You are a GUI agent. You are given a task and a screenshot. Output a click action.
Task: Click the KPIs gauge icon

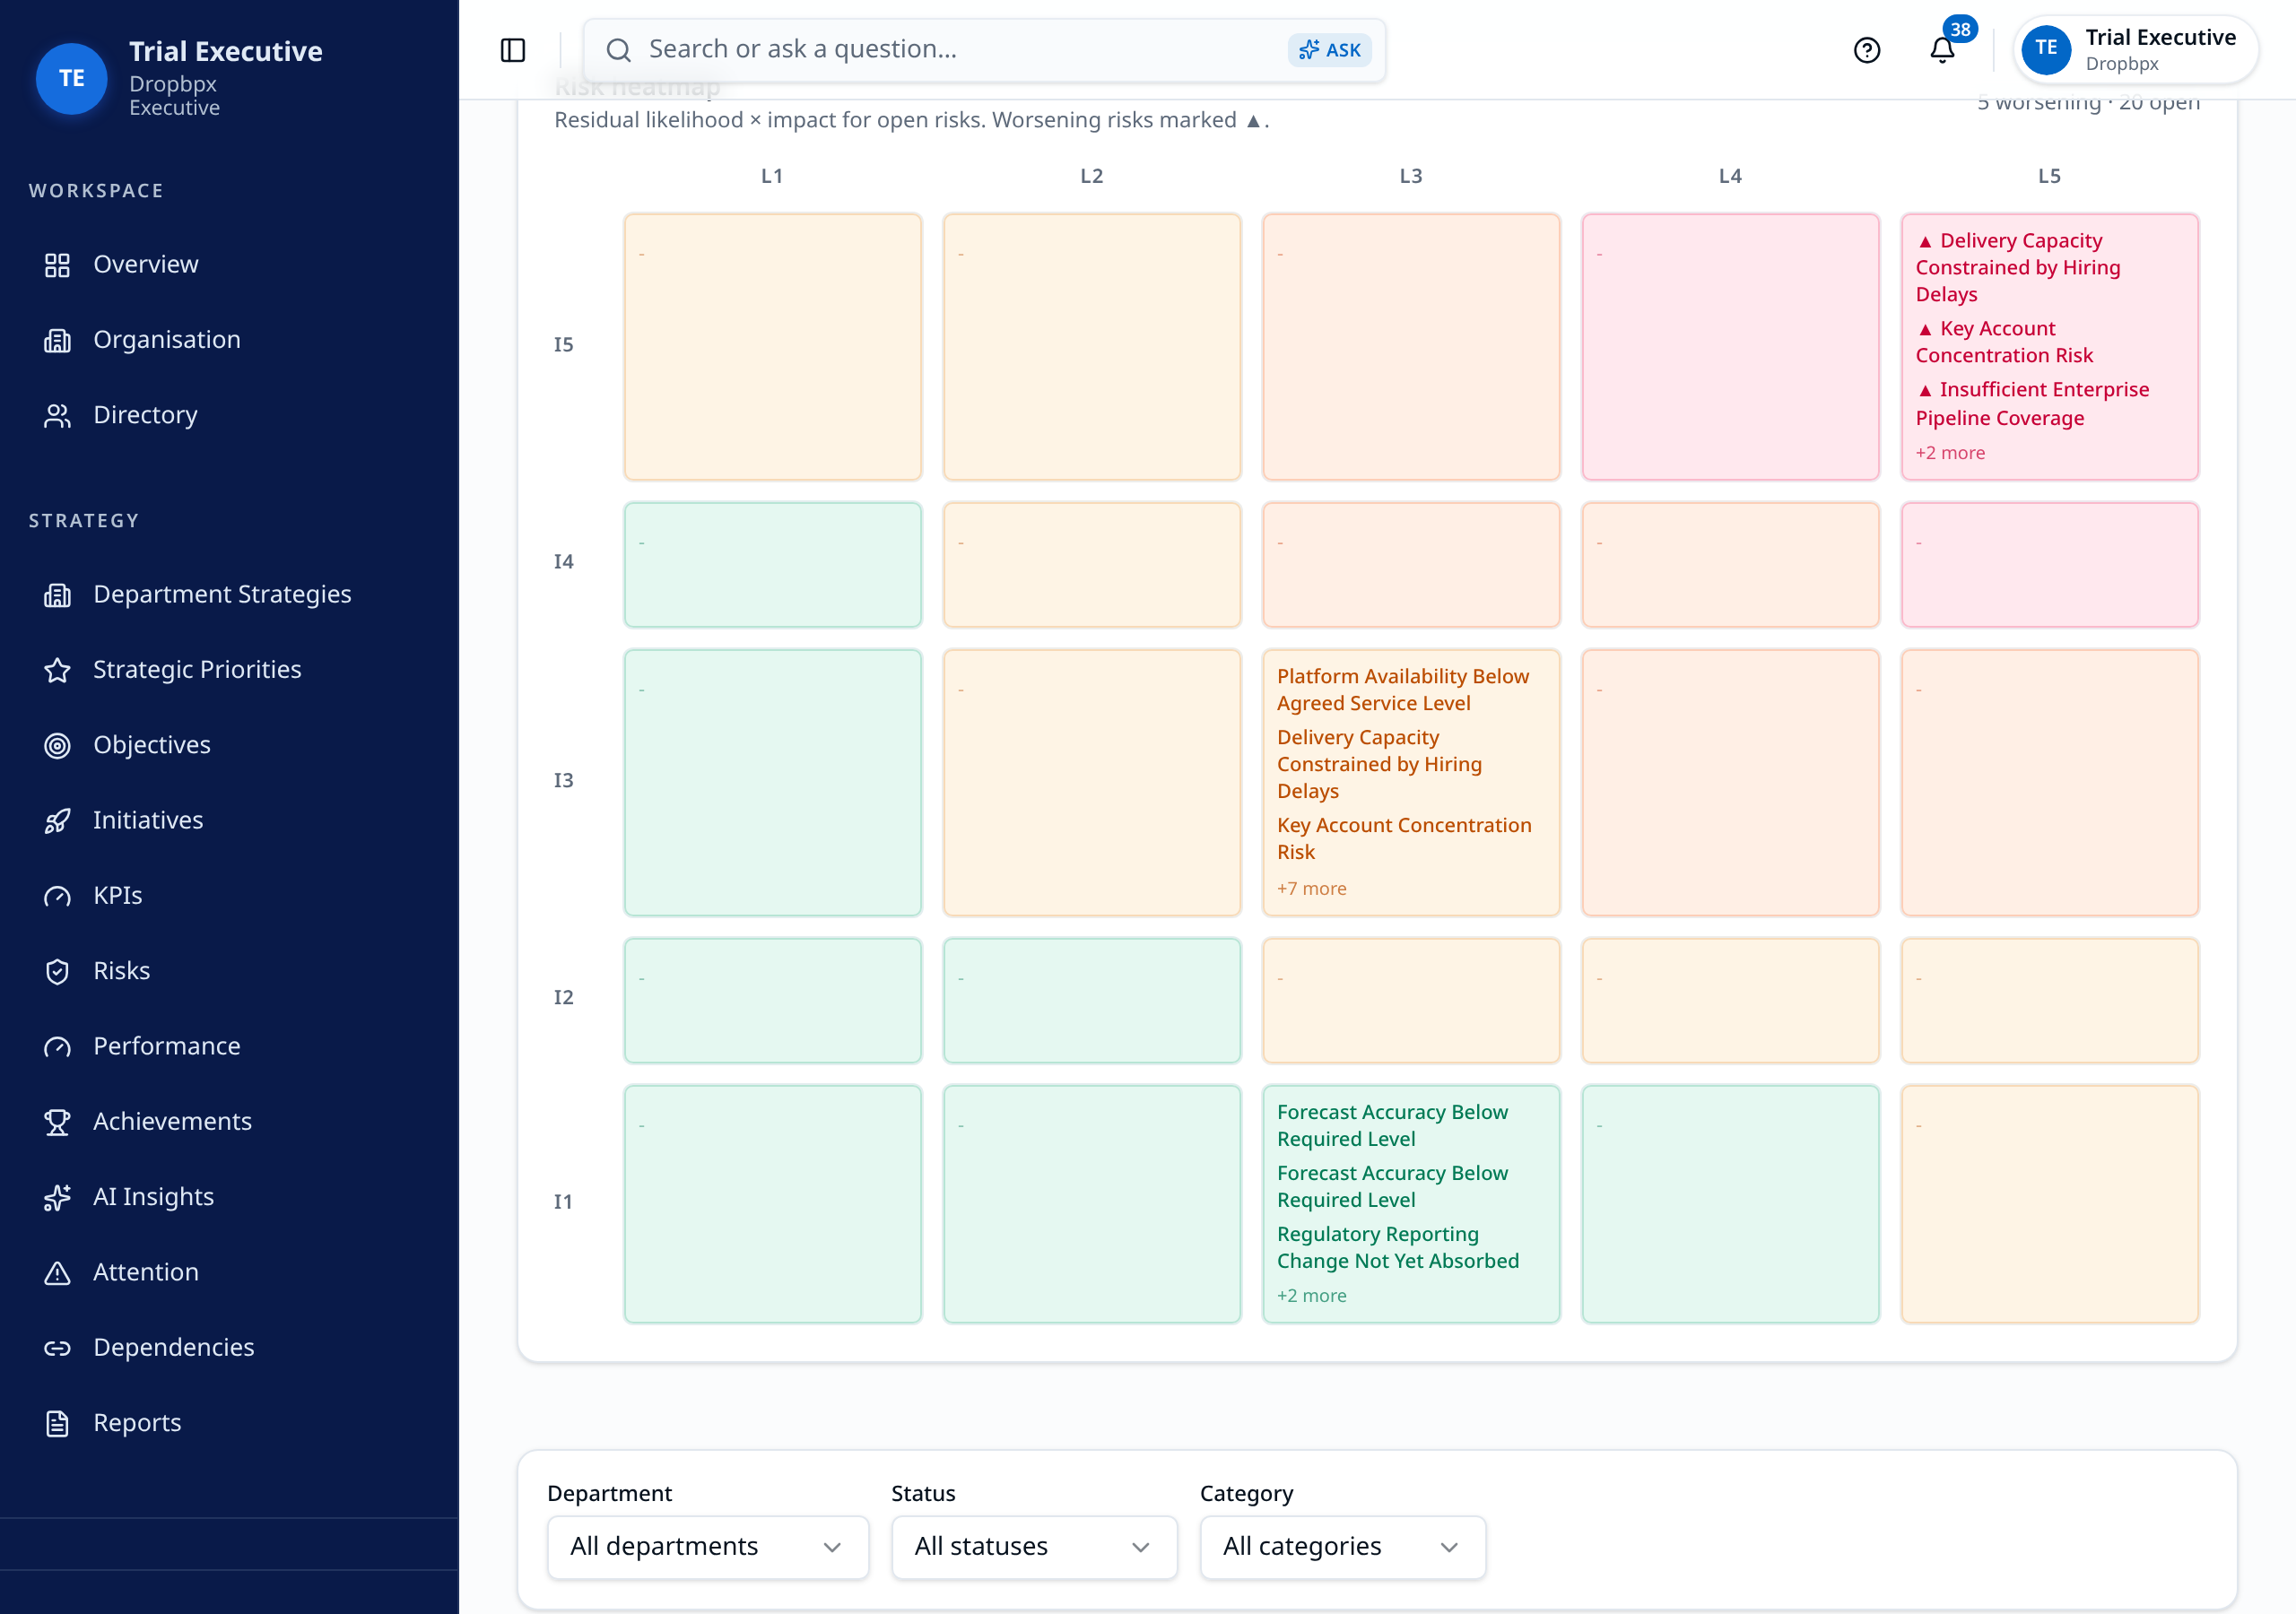(x=57, y=896)
